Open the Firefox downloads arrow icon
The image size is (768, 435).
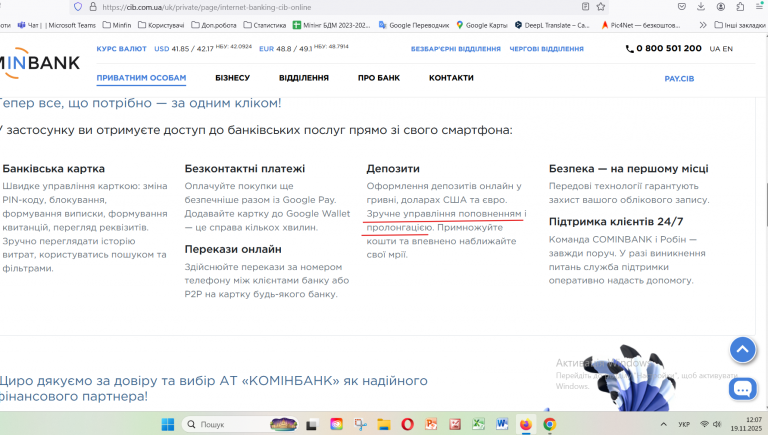pos(701,6)
